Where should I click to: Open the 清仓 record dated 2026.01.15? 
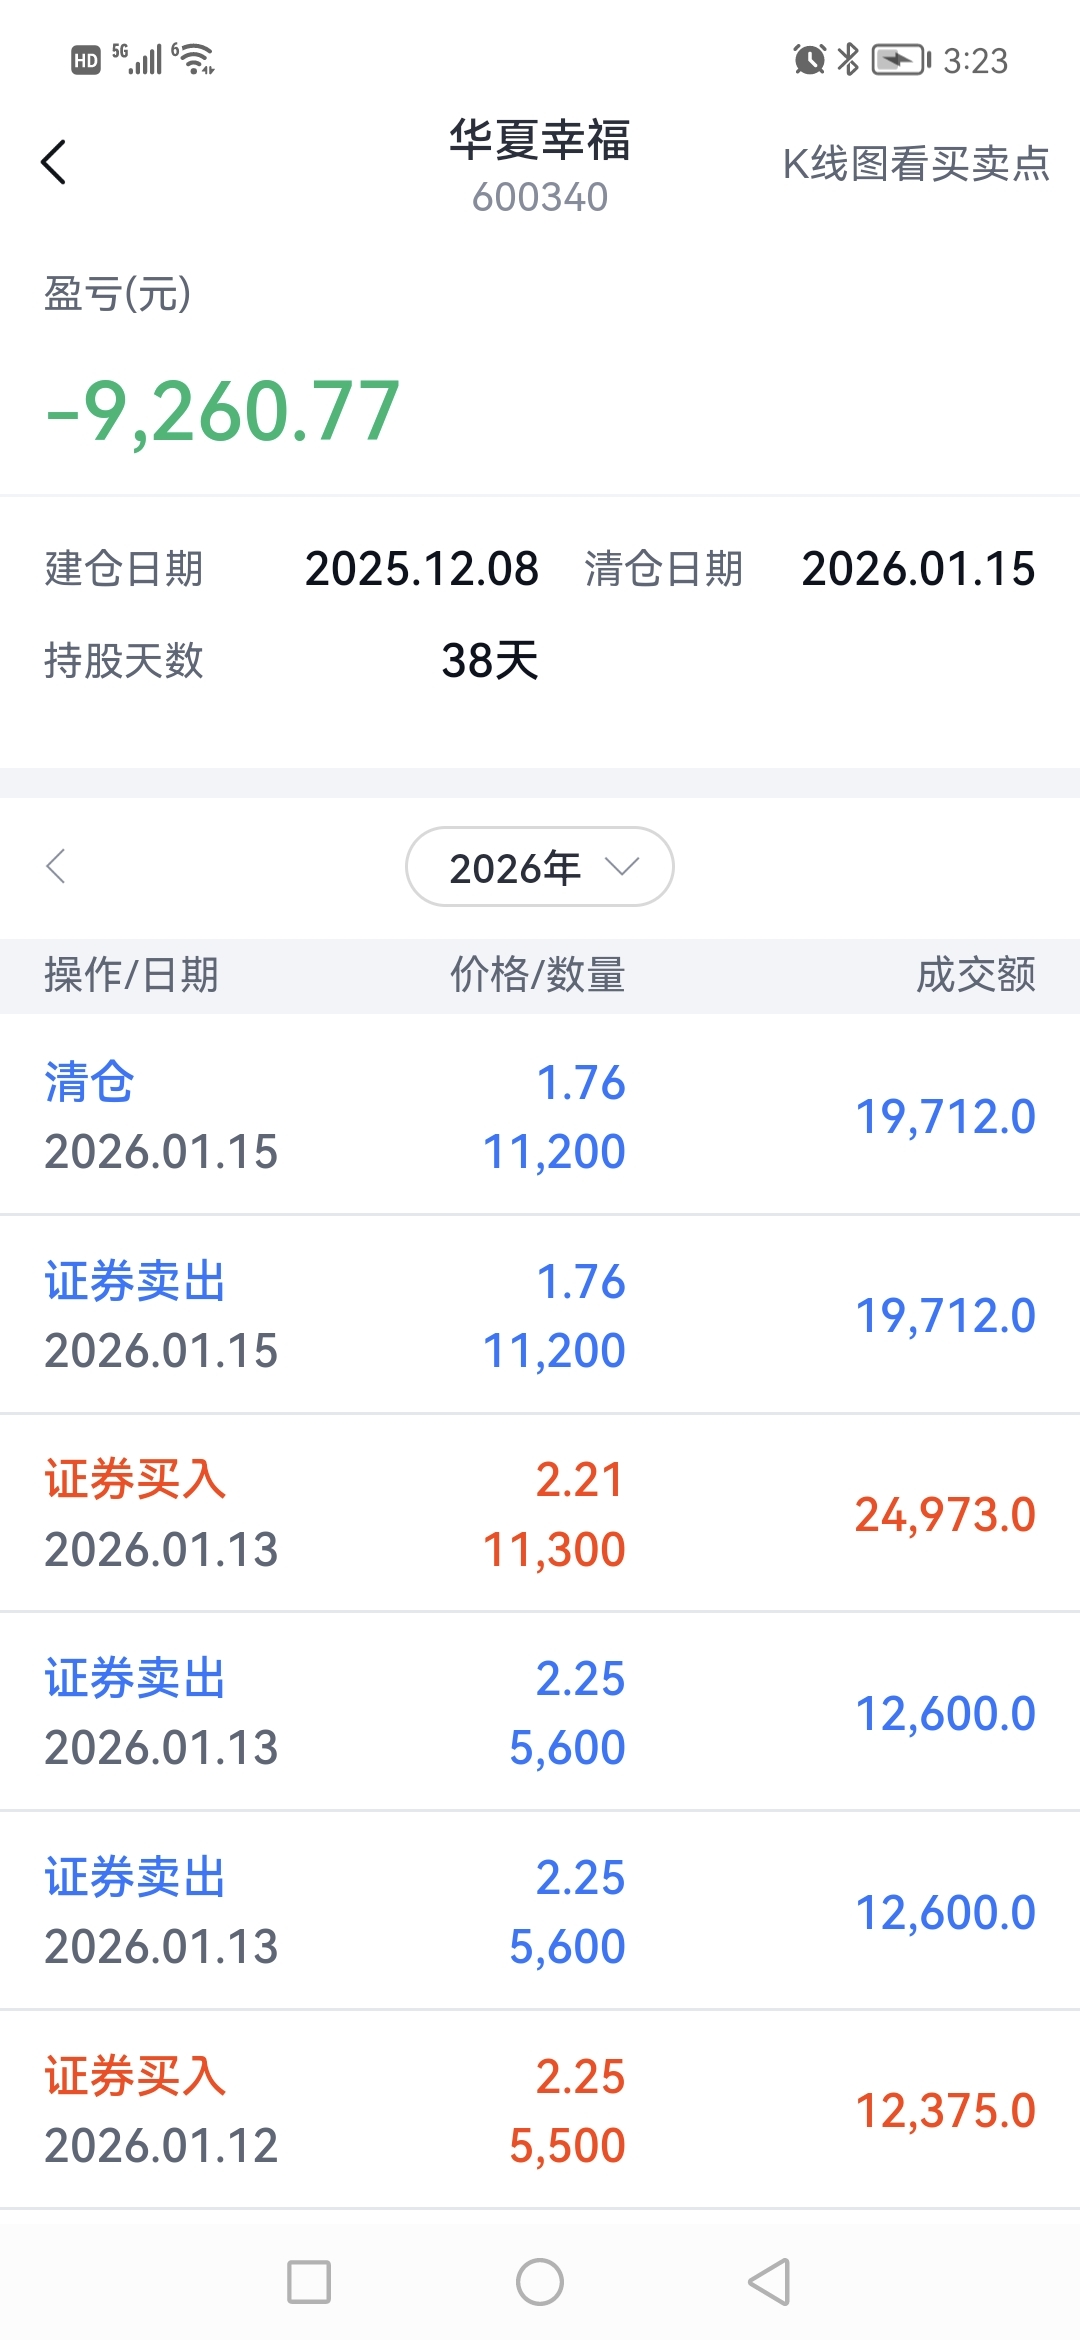tap(540, 1115)
